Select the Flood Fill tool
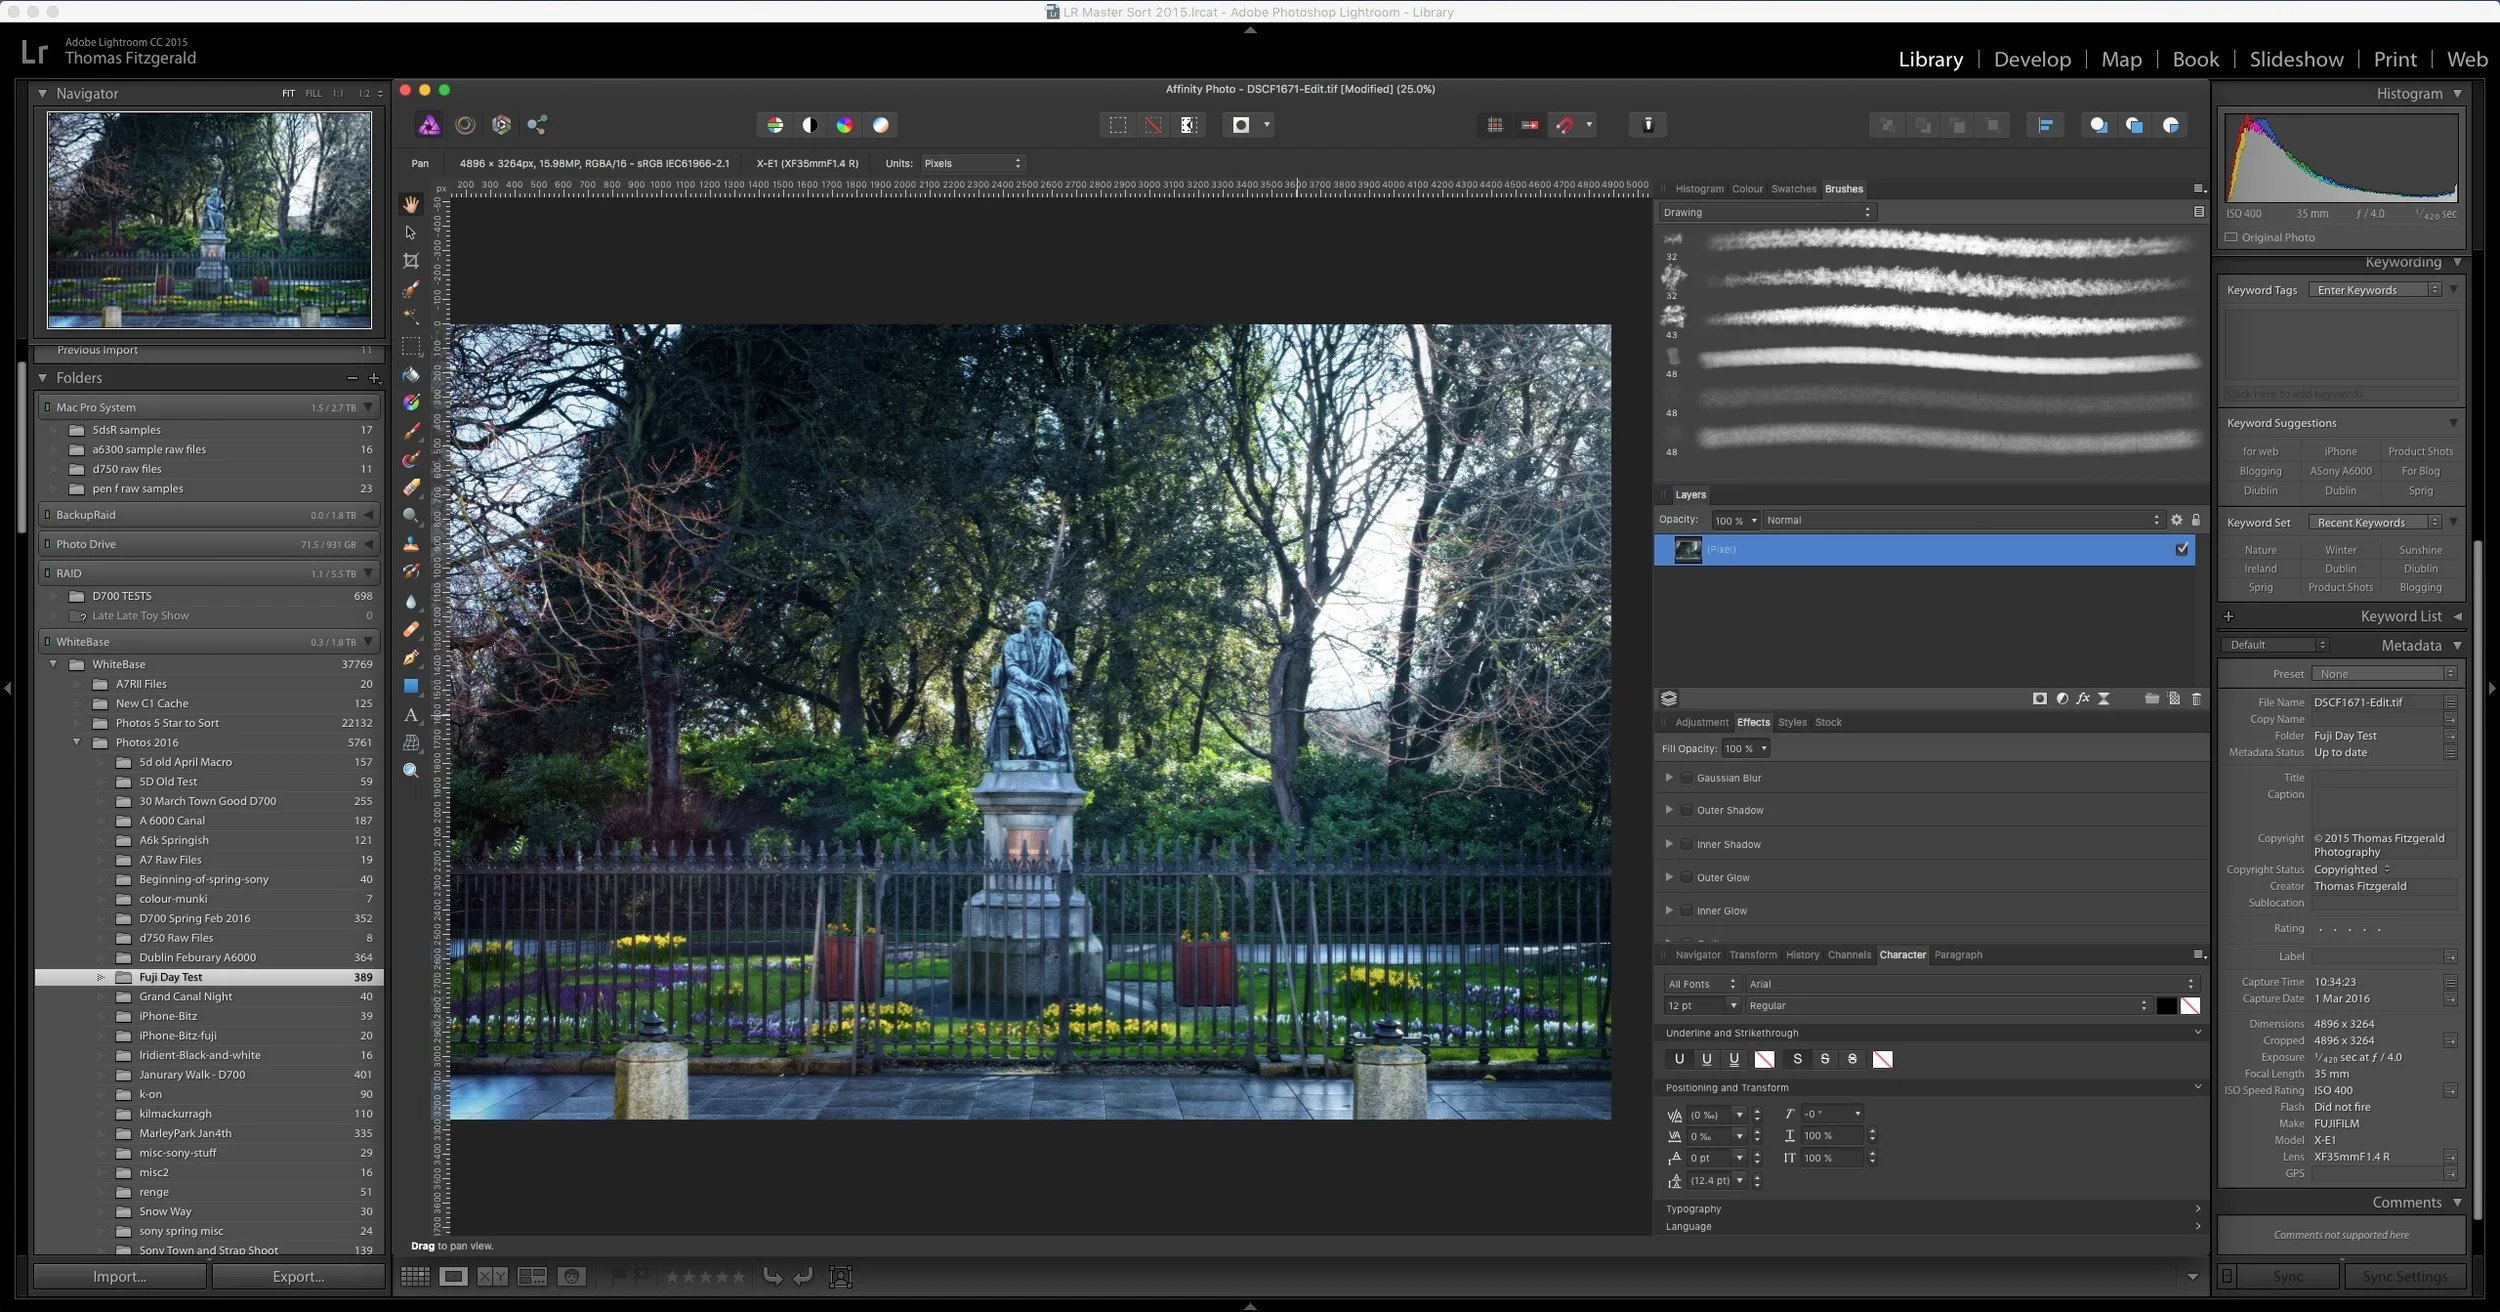2500x1312 pixels. point(411,375)
